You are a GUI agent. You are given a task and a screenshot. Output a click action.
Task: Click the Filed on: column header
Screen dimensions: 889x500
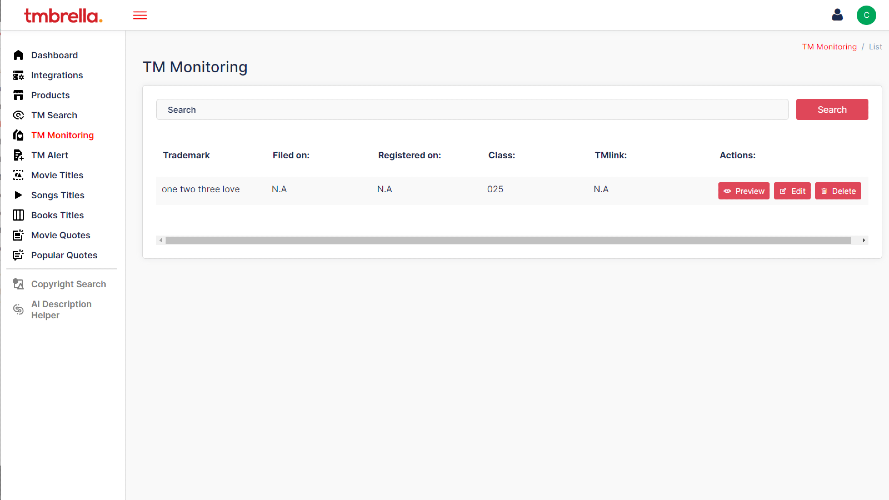point(291,155)
